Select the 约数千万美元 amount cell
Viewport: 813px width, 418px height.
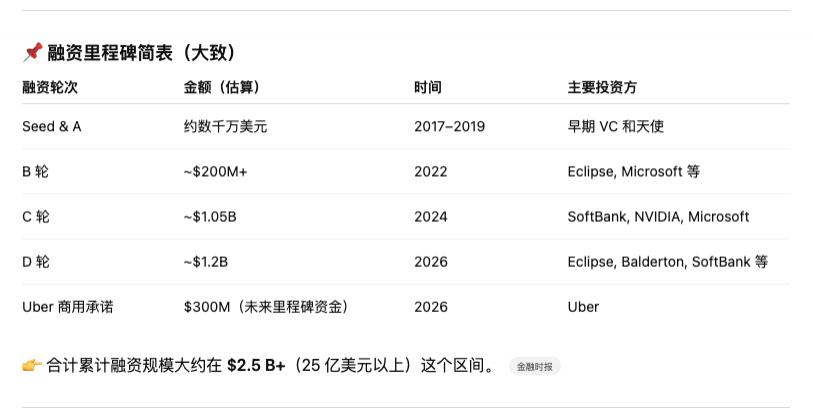[x=226, y=127]
